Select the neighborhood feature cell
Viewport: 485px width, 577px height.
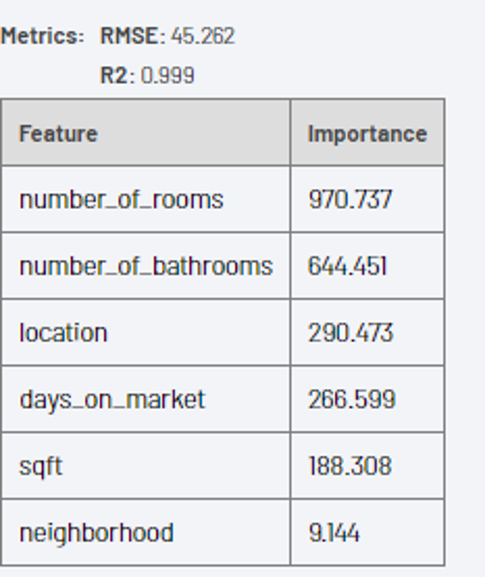(x=146, y=532)
